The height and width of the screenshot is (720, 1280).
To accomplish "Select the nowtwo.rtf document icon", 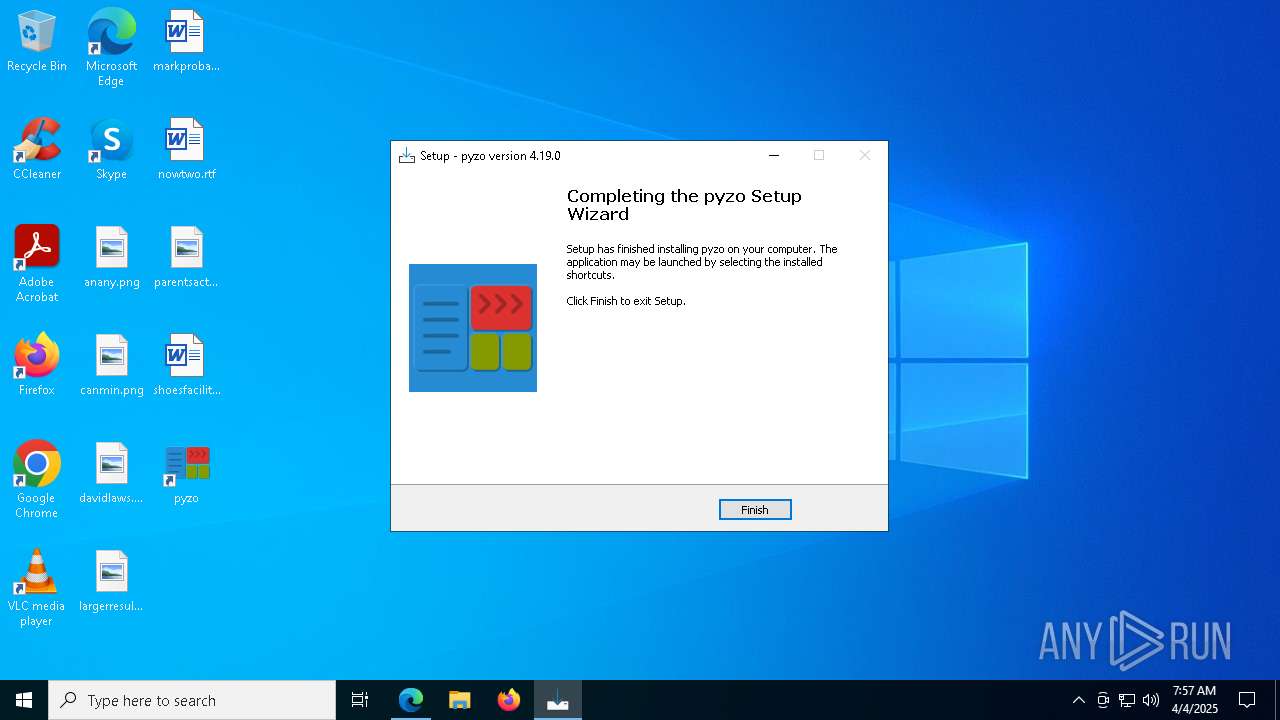I will coord(186,149).
